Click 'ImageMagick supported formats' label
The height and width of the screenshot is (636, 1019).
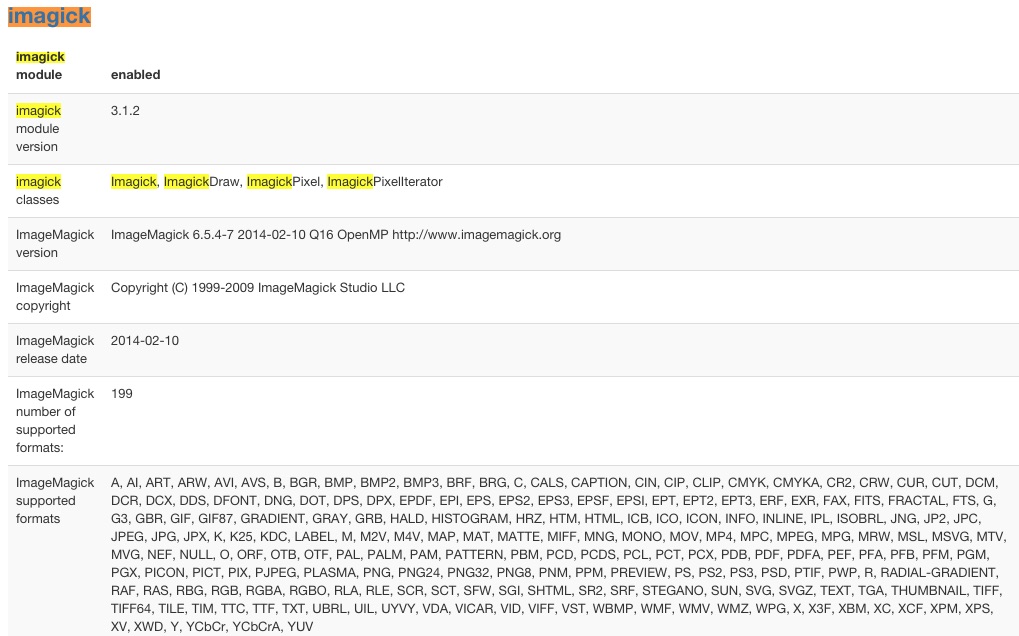(x=55, y=501)
